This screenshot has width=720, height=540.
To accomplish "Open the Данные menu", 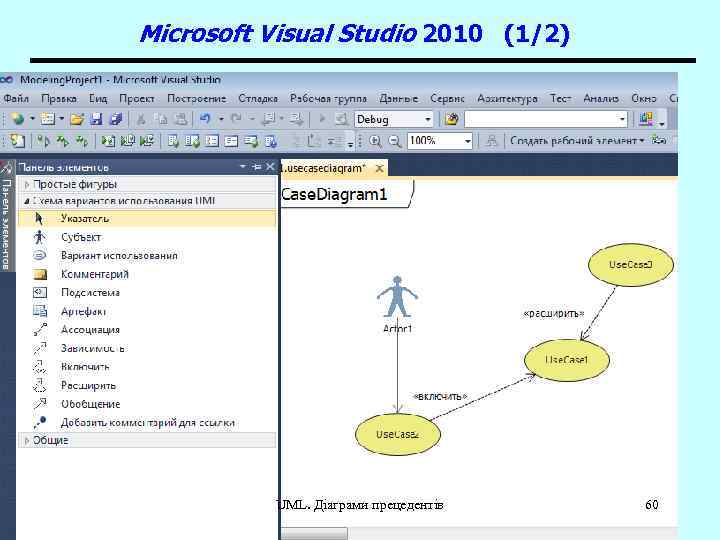I will (x=399, y=99).
